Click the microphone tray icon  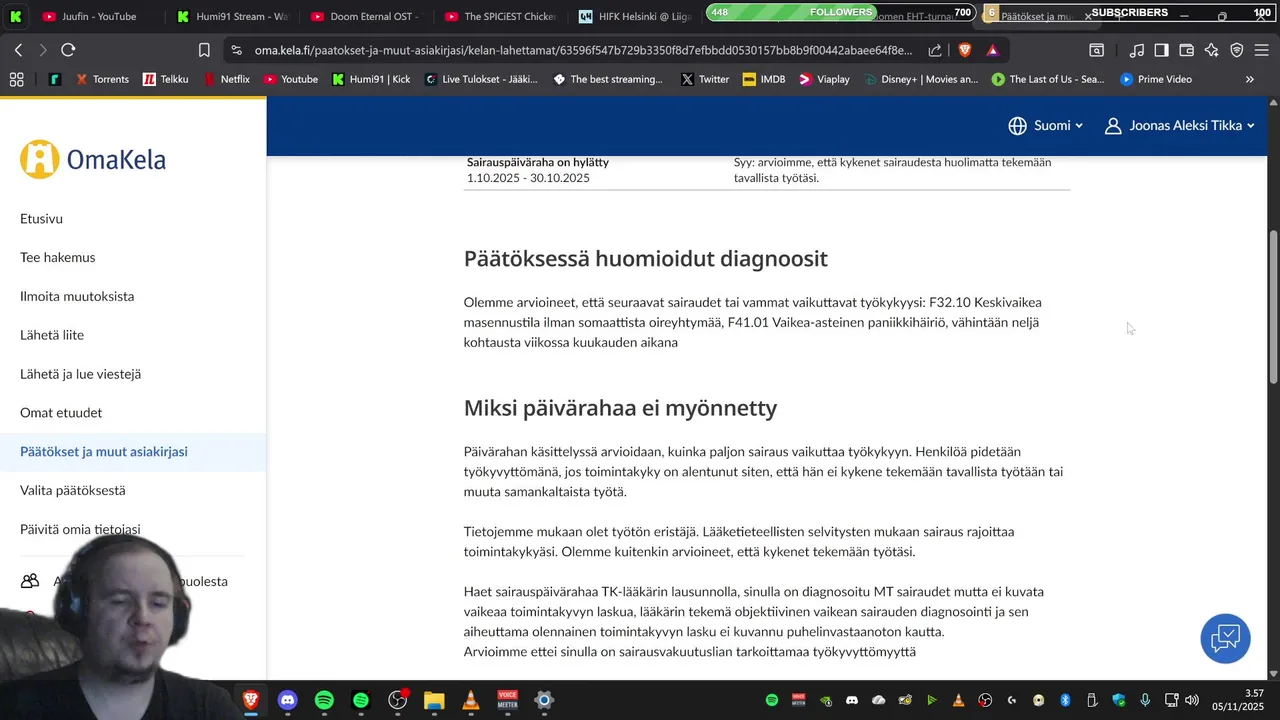click(x=1145, y=700)
